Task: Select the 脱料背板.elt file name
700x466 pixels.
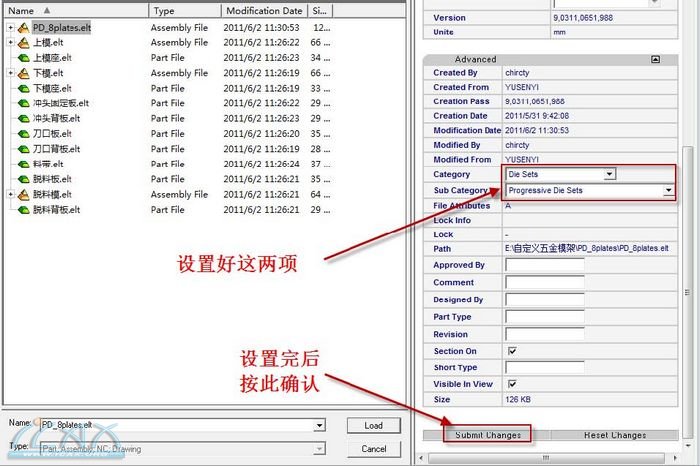Action: [x=56, y=210]
